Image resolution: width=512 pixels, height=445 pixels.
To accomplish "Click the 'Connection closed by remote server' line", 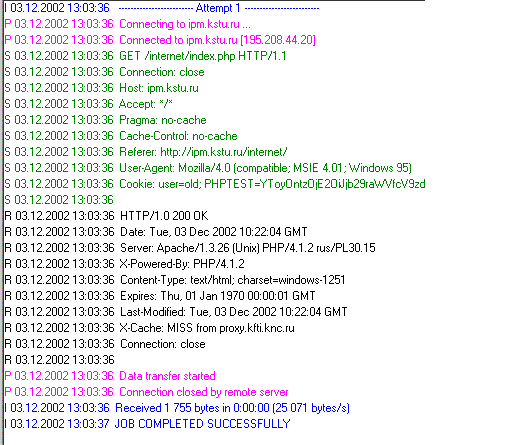I will pyautogui.click(x=146, y=392).
